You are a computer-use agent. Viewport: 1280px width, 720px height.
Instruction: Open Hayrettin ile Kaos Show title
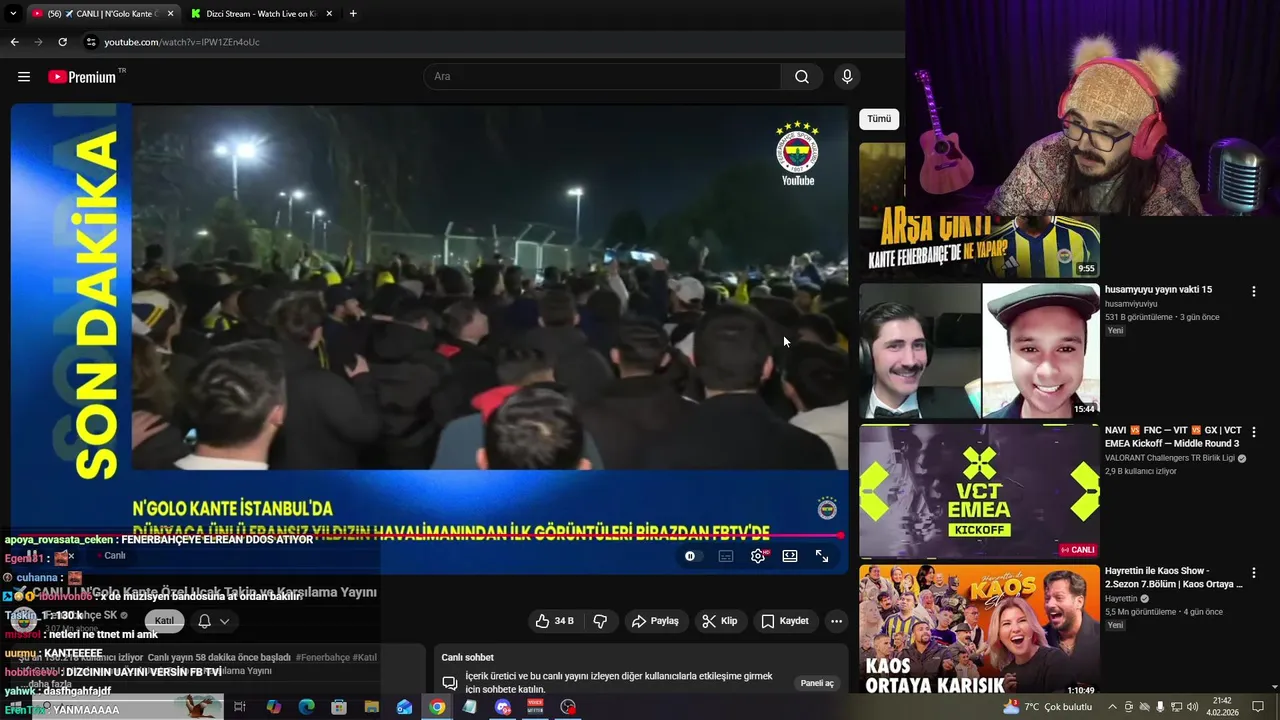coord(1173,577)
